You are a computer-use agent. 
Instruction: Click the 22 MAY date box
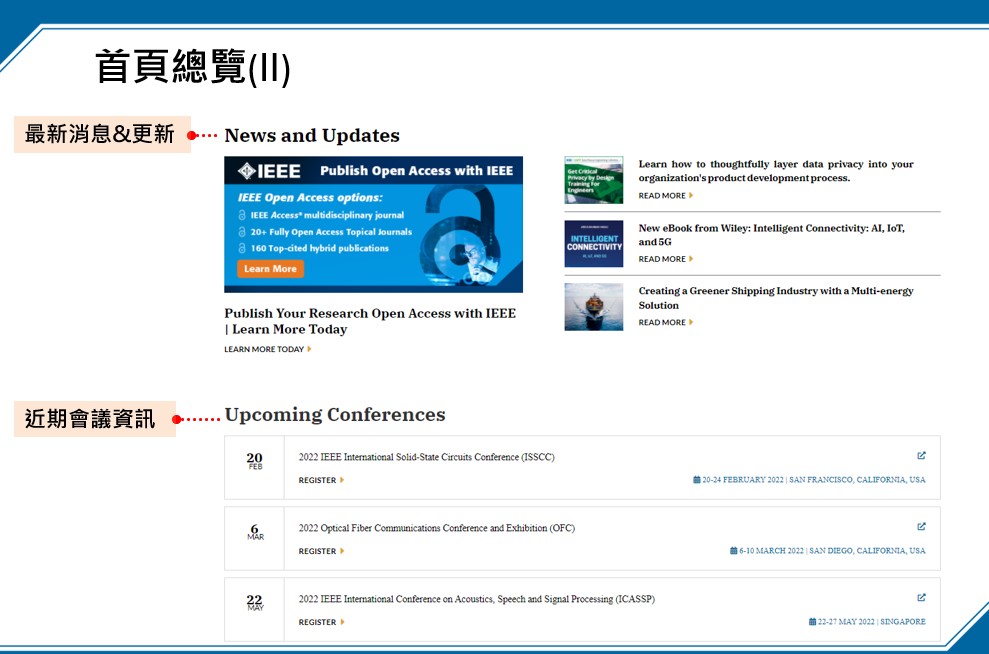pyautogui.click(x=255, y=609)
